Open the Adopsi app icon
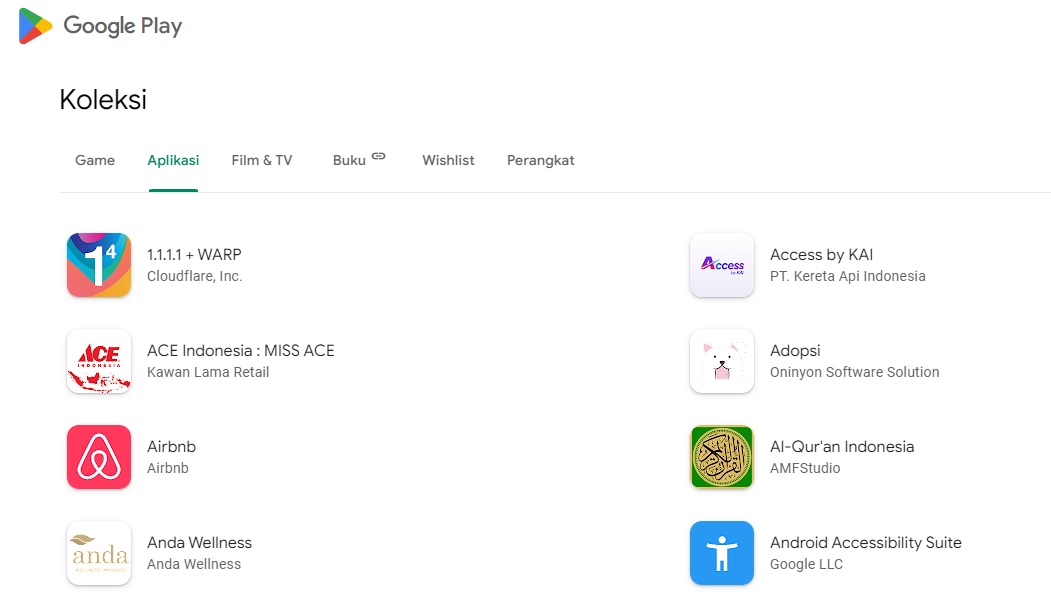 tap(722, 361)
